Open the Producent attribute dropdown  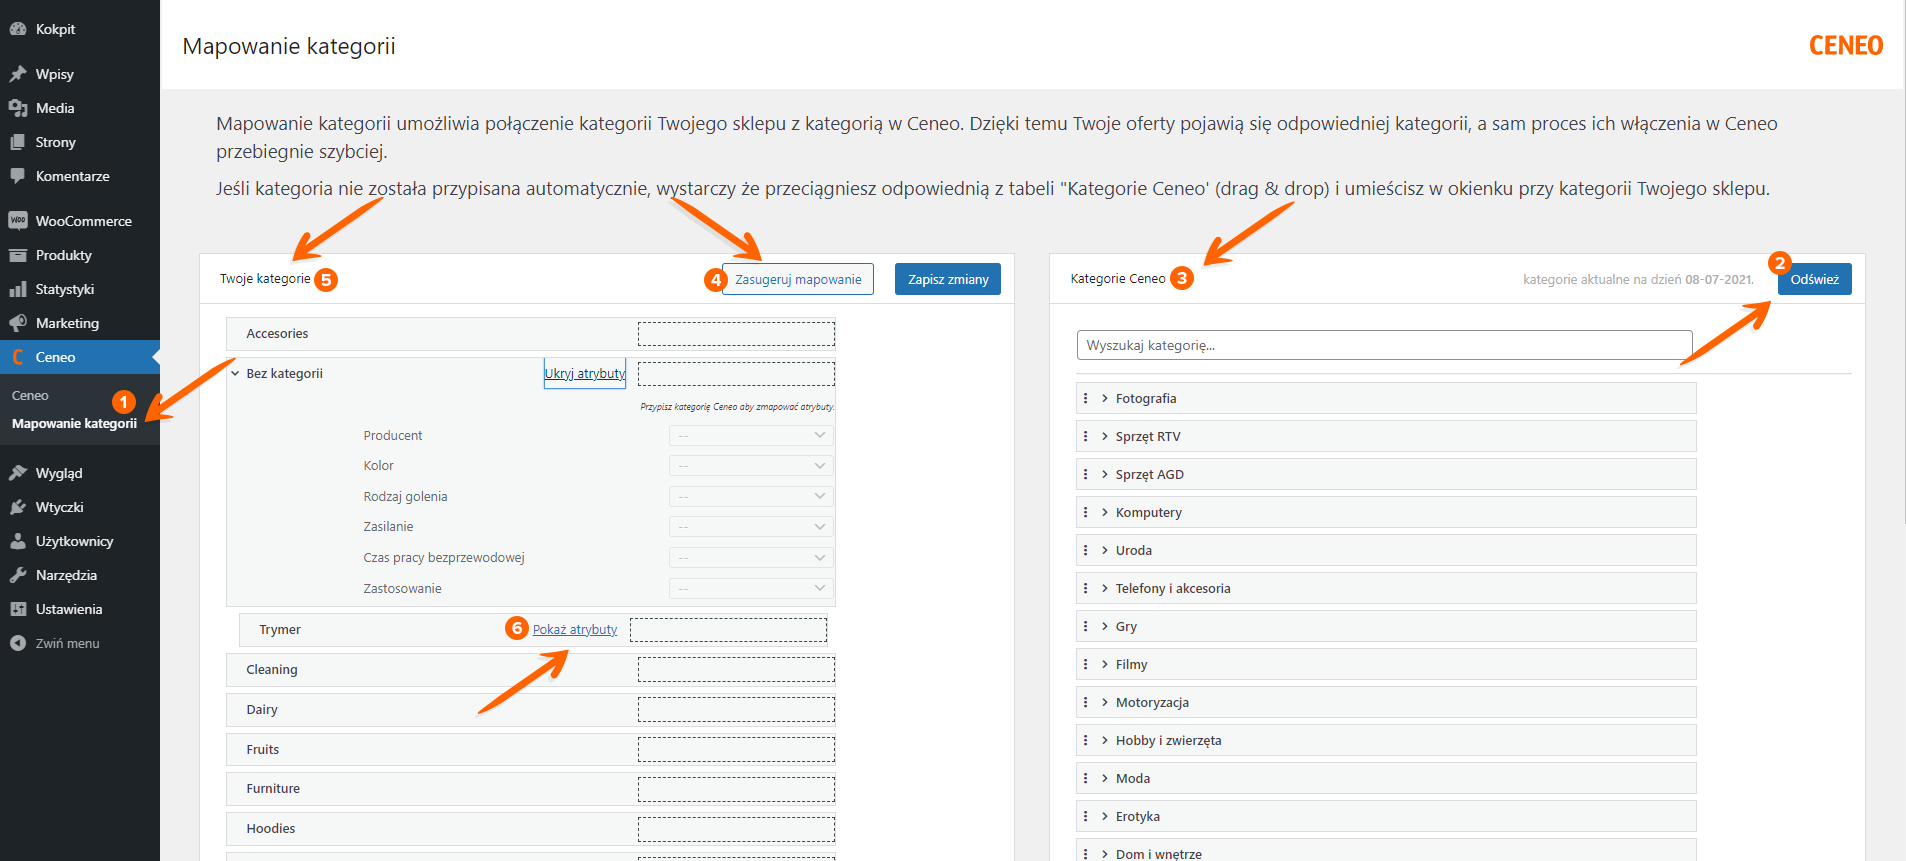(751, 435)
